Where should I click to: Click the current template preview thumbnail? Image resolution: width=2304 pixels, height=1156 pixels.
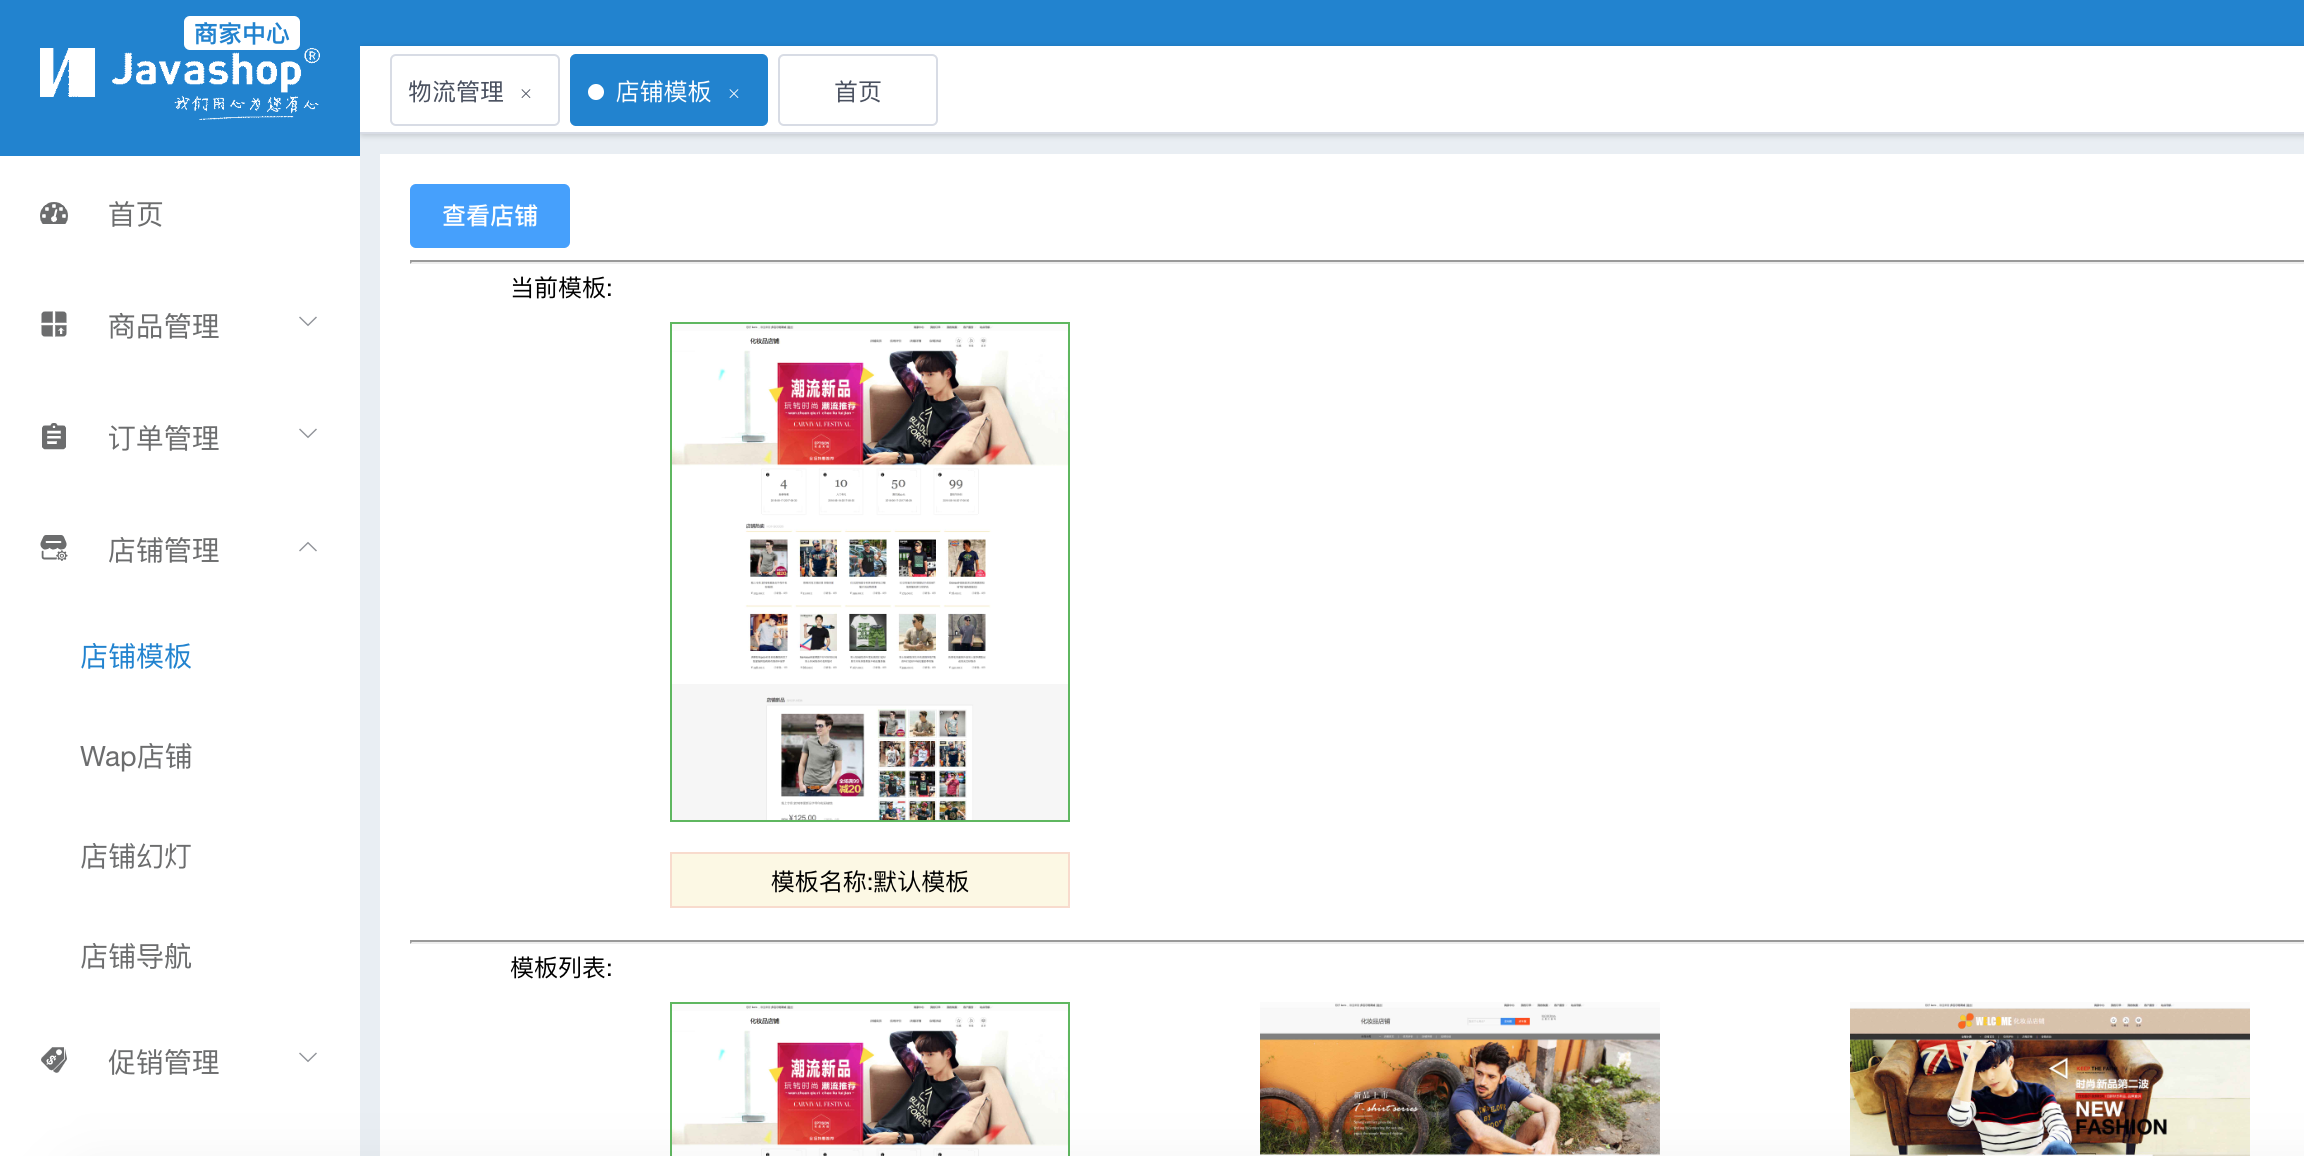(x=870, y=572)
